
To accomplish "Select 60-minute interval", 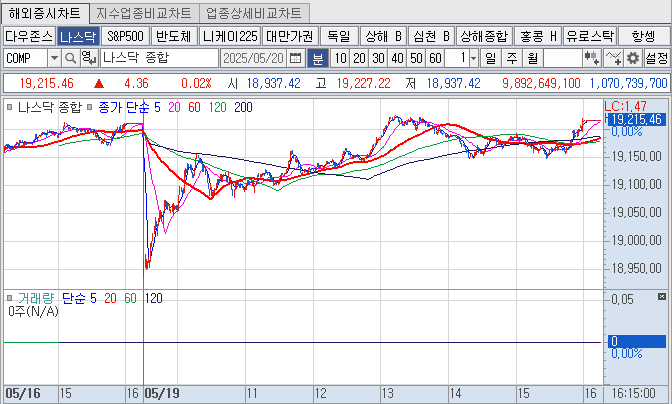I will (x=435, y=58).
